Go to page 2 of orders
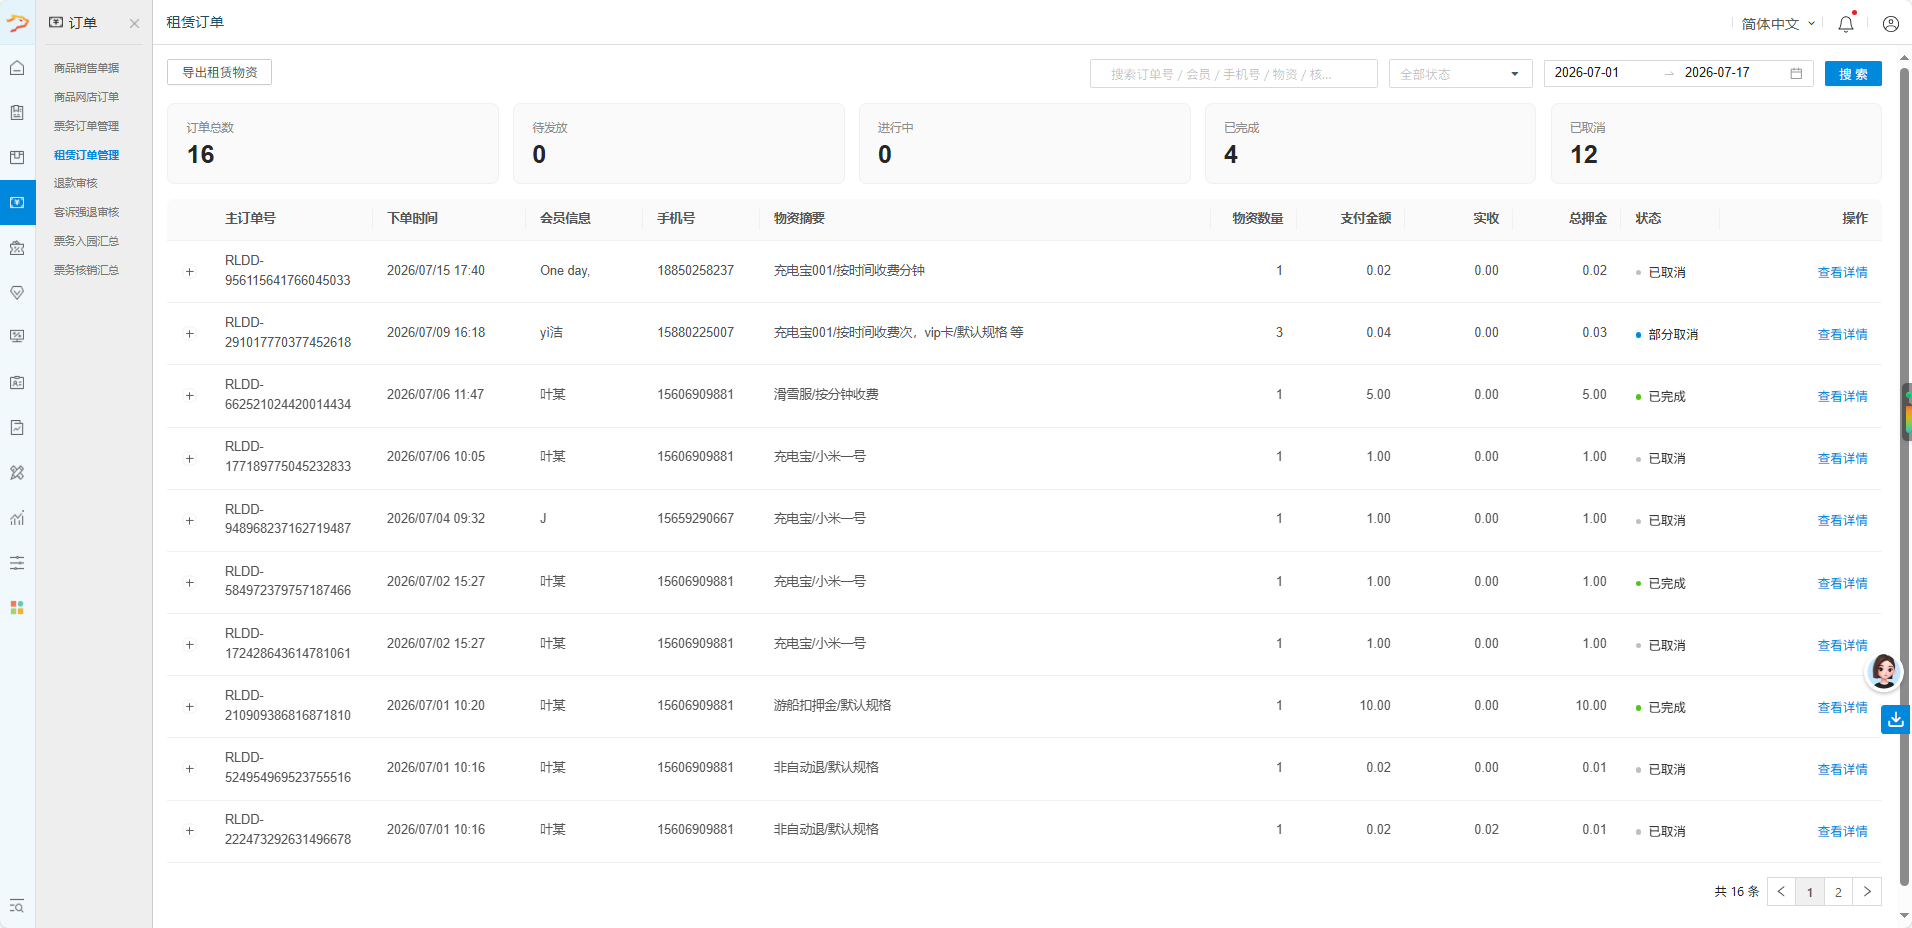The image size is (1912, 928). pos(1838,892)
